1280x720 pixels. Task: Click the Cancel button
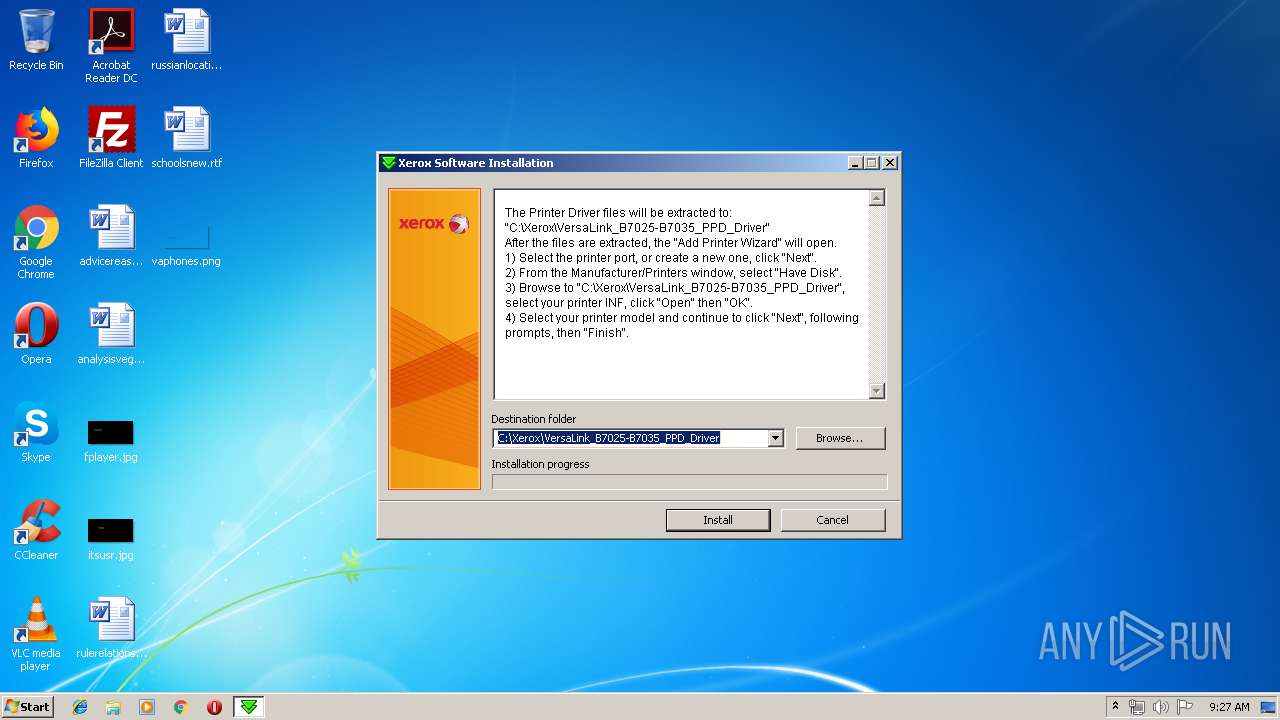(832, 520)
